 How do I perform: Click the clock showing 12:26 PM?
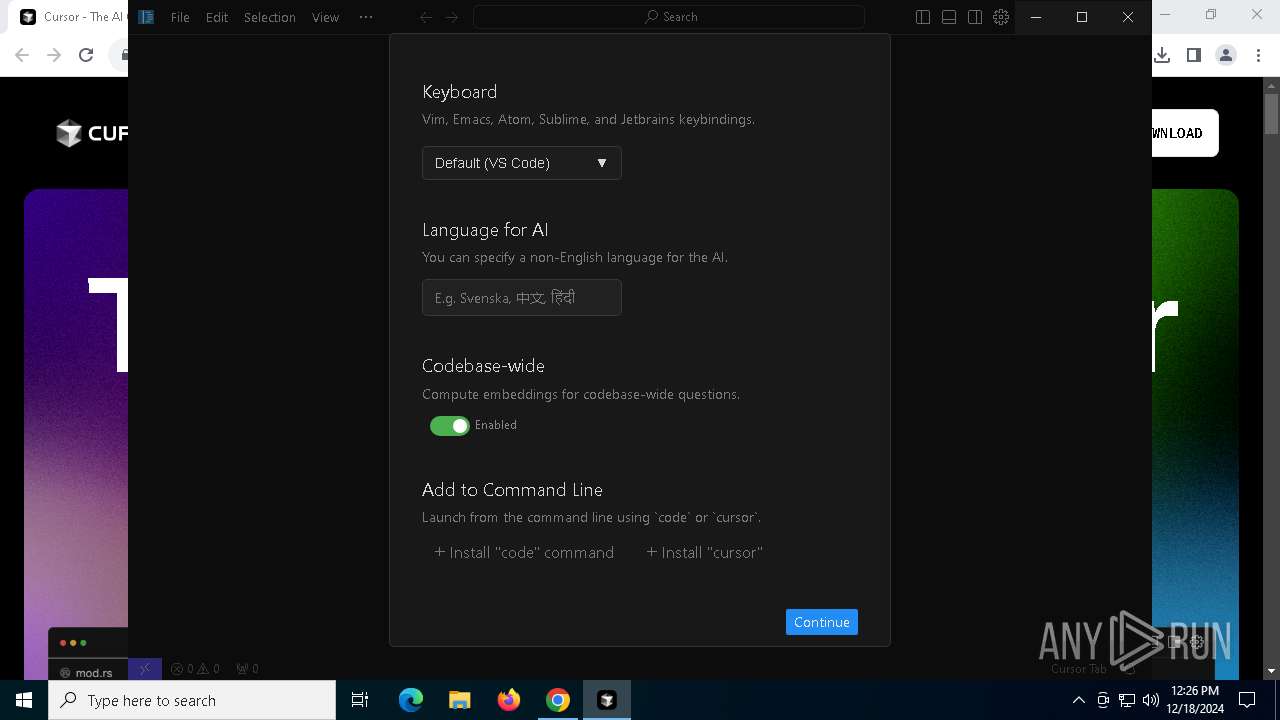1195,700
